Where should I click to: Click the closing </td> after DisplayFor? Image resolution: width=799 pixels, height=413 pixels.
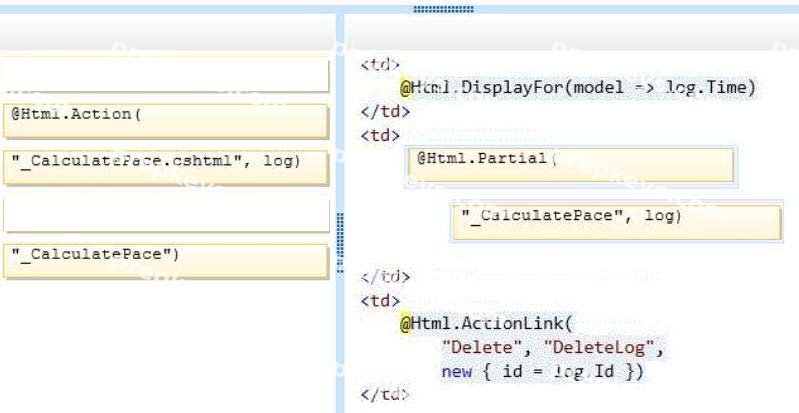coord(385,111)
